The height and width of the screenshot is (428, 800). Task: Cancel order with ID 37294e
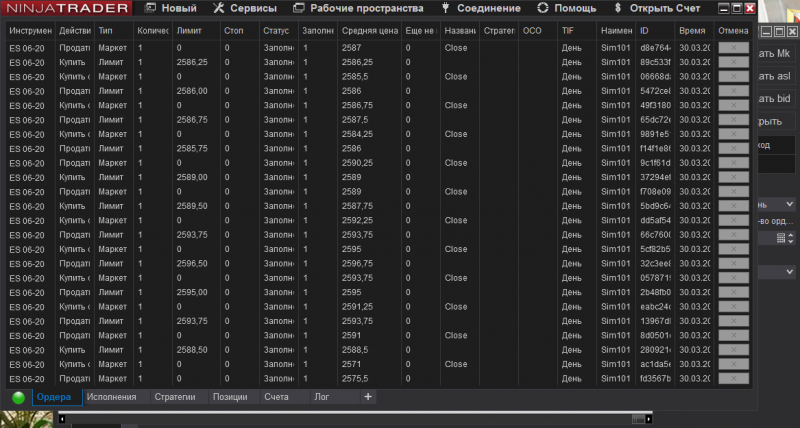(x=733, y=177)
